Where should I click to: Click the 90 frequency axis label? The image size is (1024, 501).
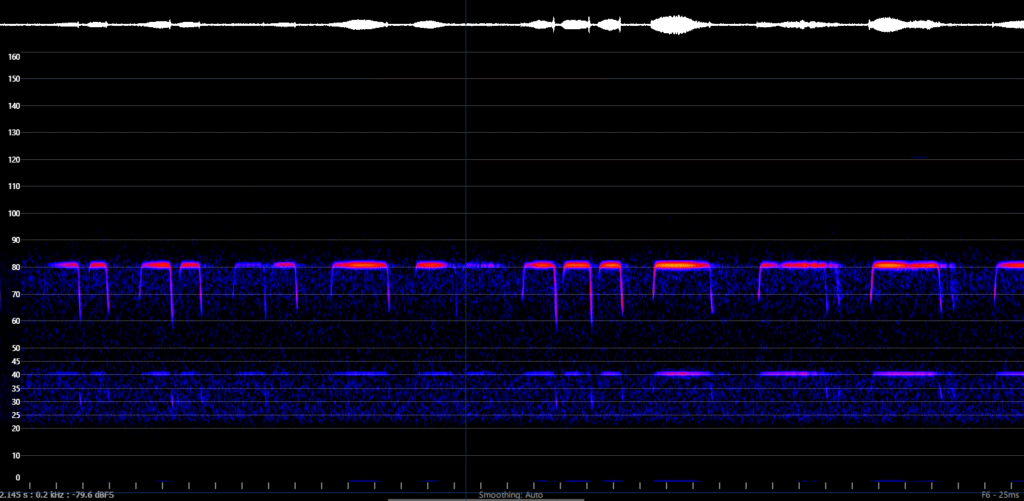14,240
